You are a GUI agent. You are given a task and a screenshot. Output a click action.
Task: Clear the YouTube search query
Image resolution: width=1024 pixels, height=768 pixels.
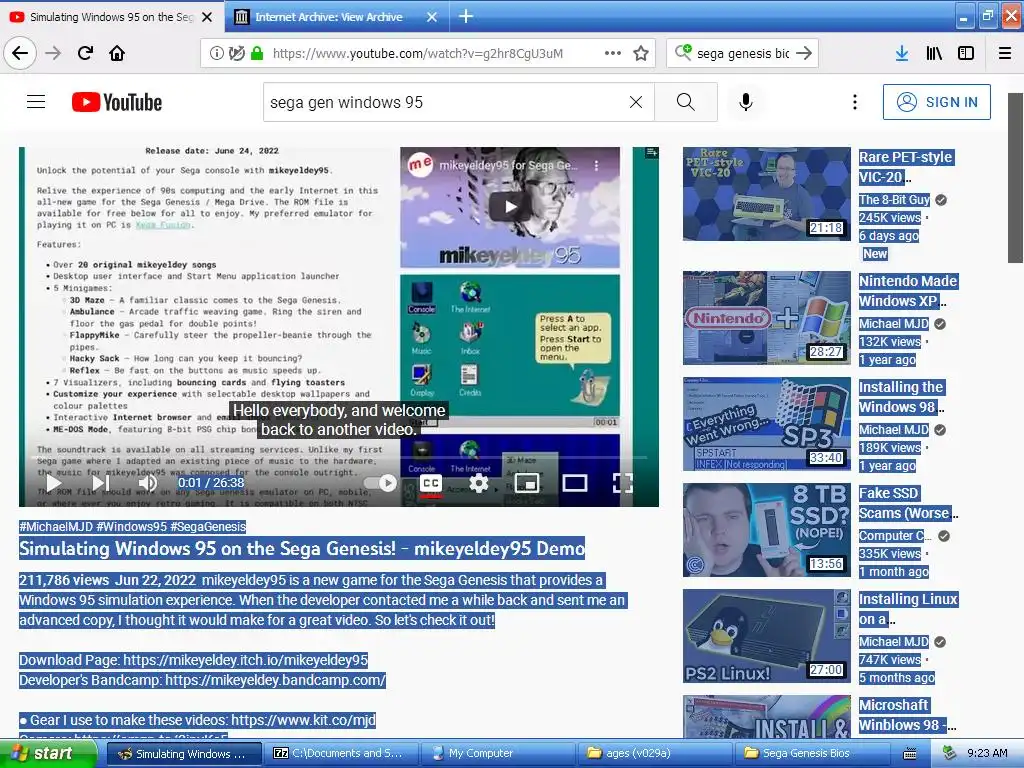[x=636, y=102]
